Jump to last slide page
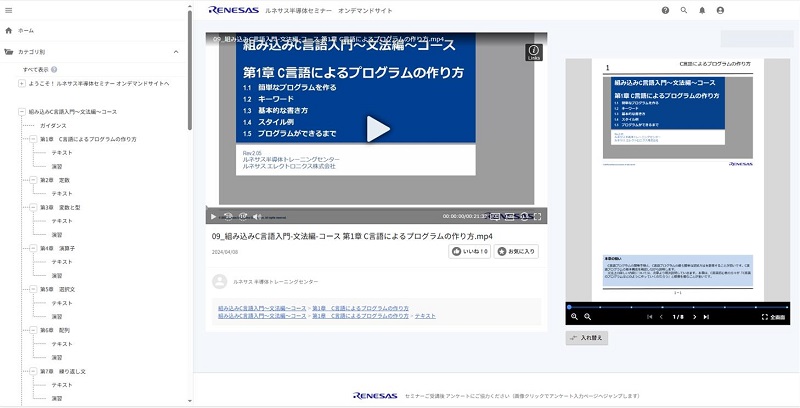The width and height of the screenshot is (800, 408). click(x=706, y=317)
